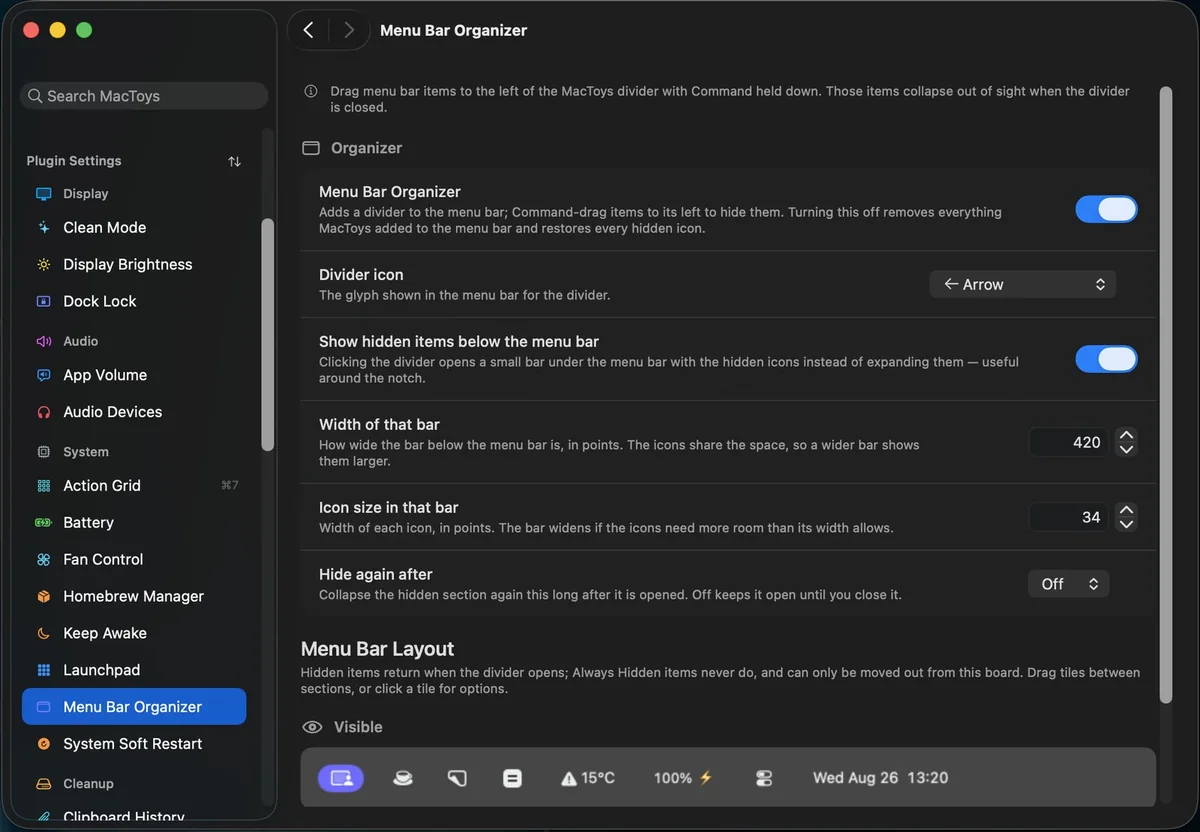This screenshot has width=1200, height=832.
Task: Click the App Volume icon
Action: (44, 376)
